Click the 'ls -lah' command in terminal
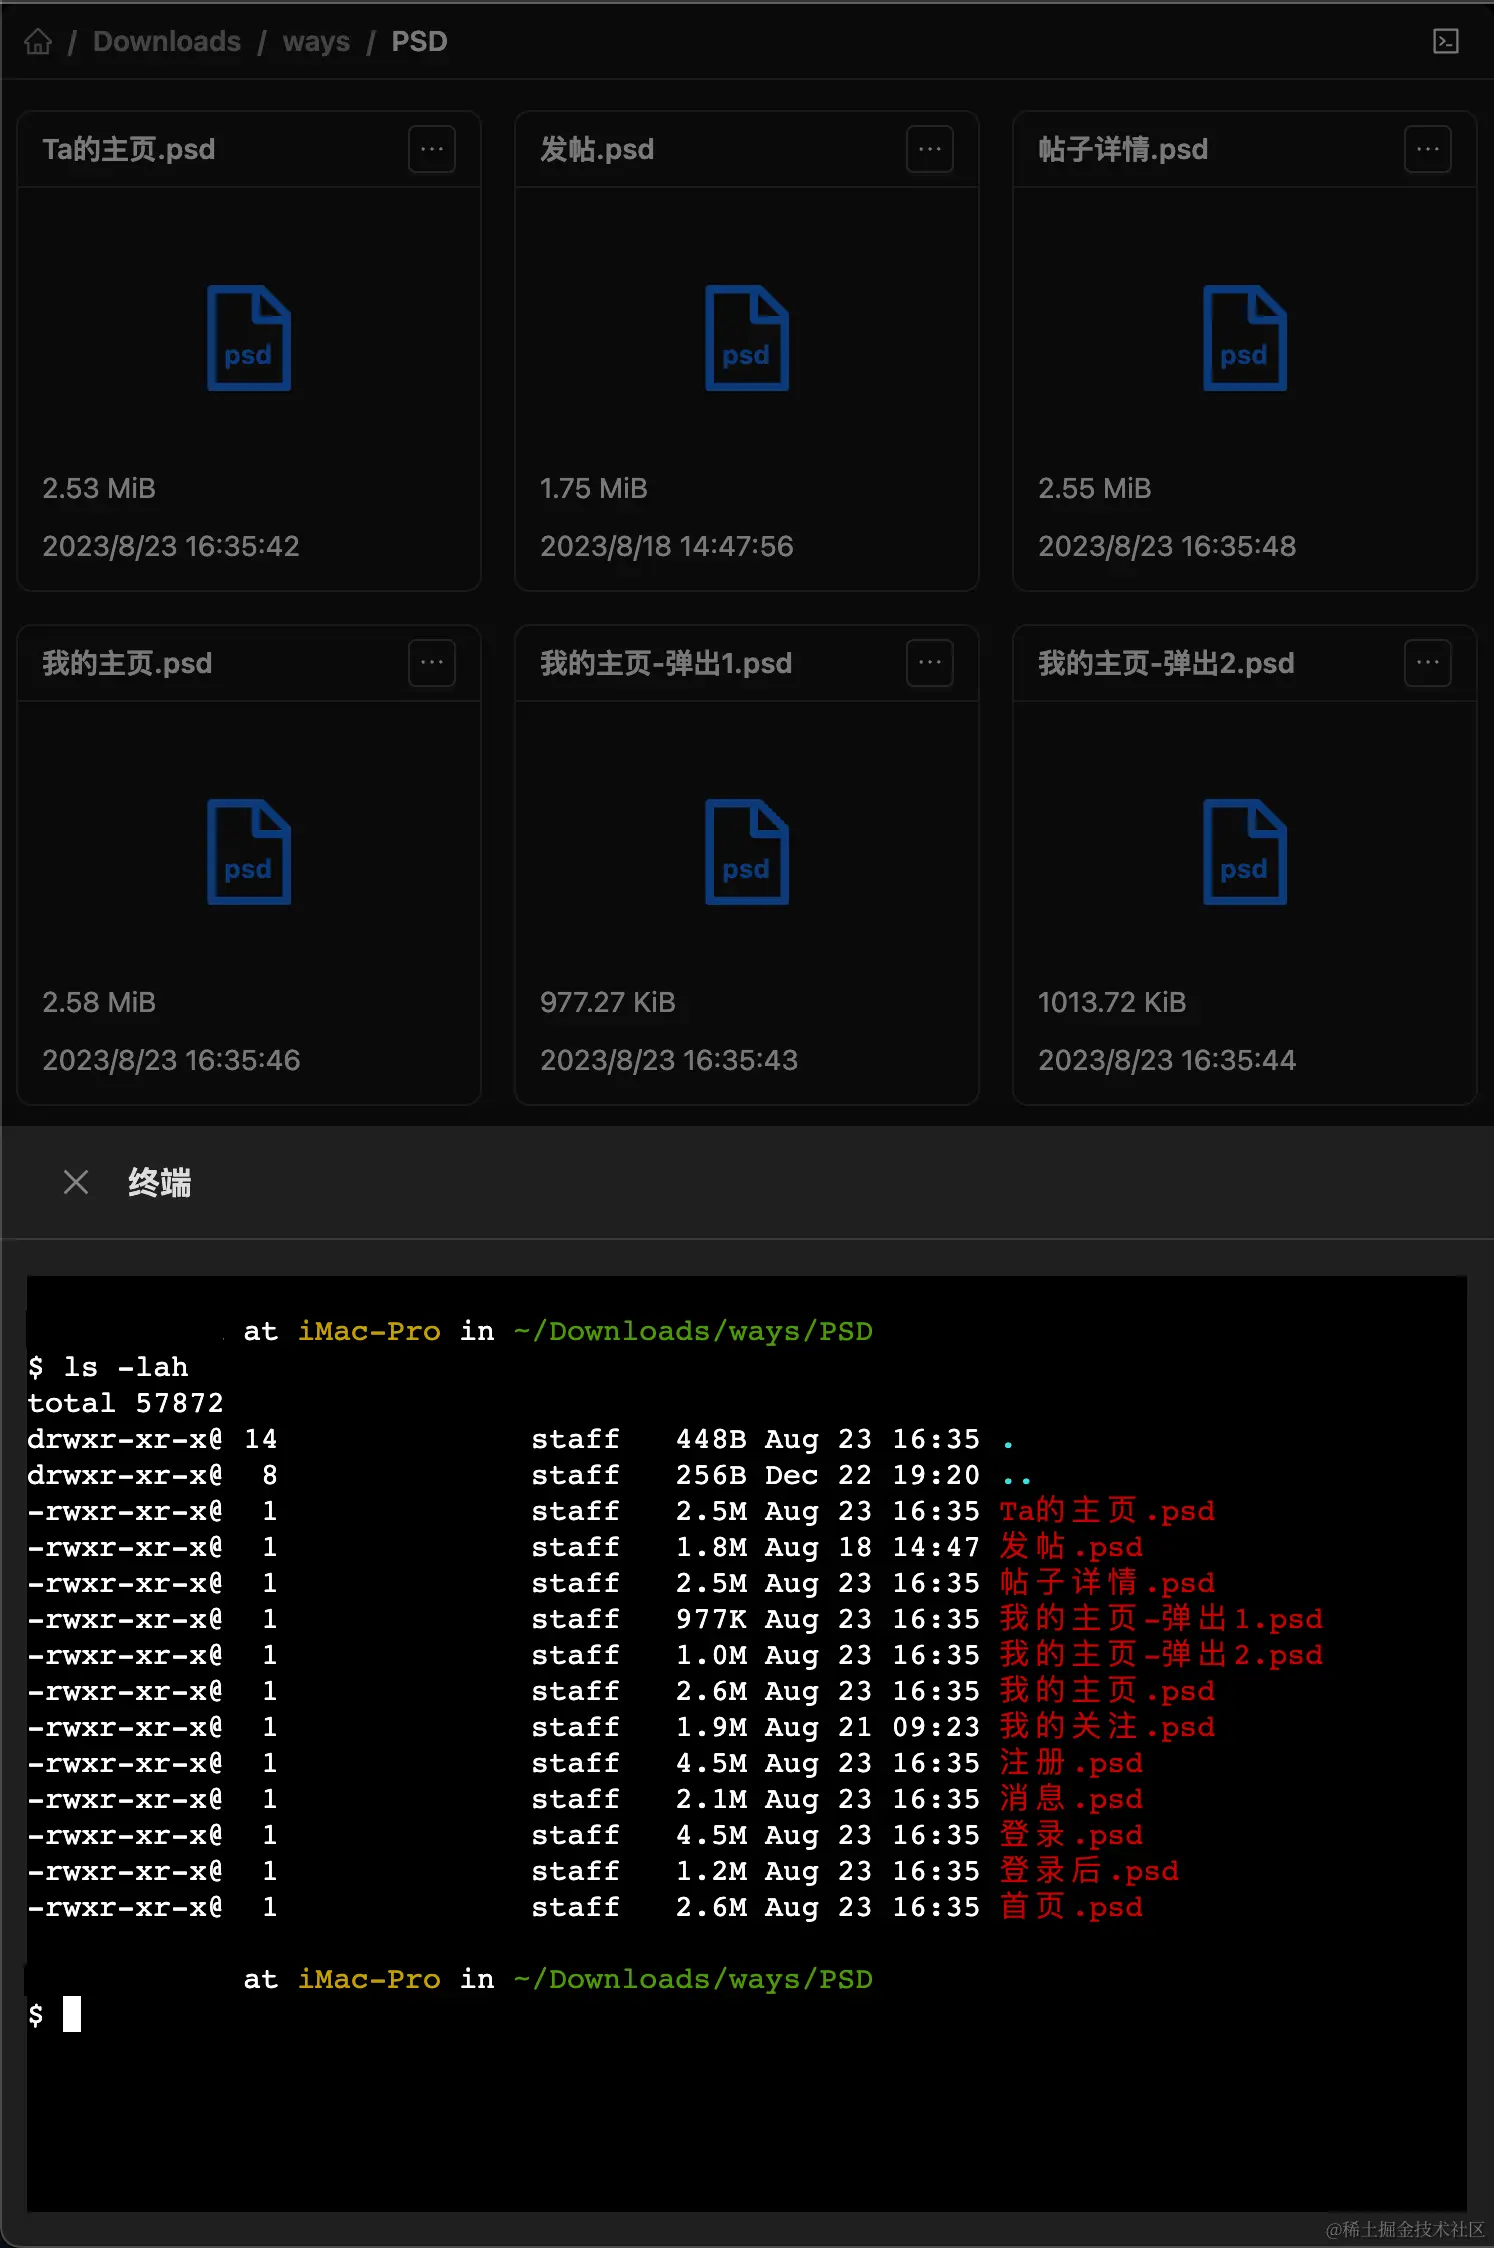1494x2248 pixels. [126, 1367]
